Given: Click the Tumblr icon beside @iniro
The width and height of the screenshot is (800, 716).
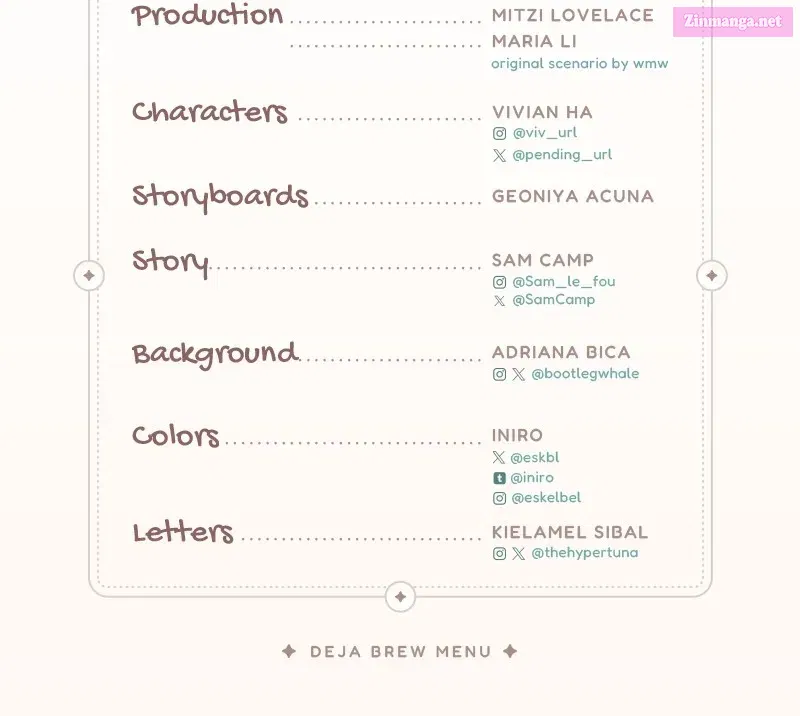Looking at the screenshot, I should [x=499, y=478].
